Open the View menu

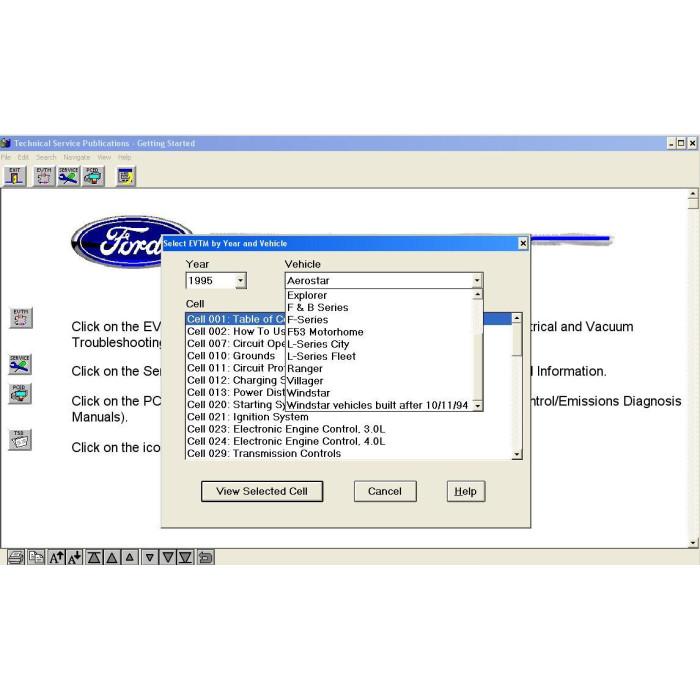[x=104, y=157]
